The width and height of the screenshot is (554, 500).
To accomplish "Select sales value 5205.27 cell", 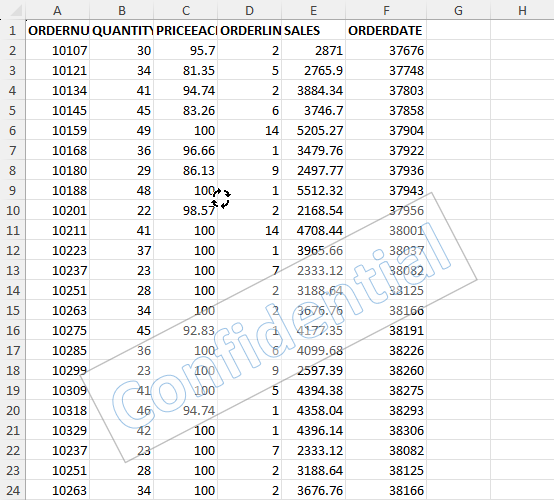I will 313,130.
